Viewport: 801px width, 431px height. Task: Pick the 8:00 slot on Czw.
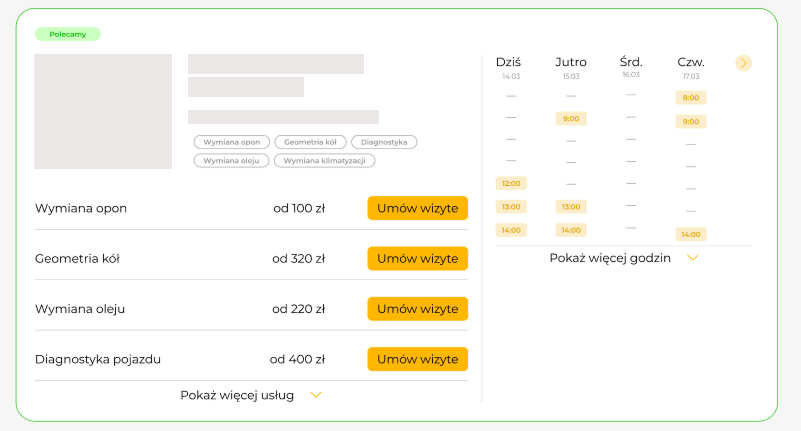click(690, 98)
